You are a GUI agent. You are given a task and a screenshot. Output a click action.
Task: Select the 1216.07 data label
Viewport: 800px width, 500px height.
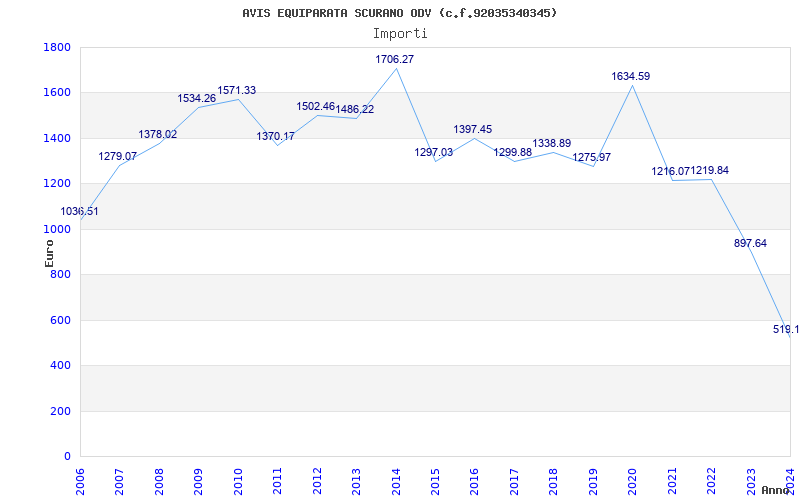(670, 171)
